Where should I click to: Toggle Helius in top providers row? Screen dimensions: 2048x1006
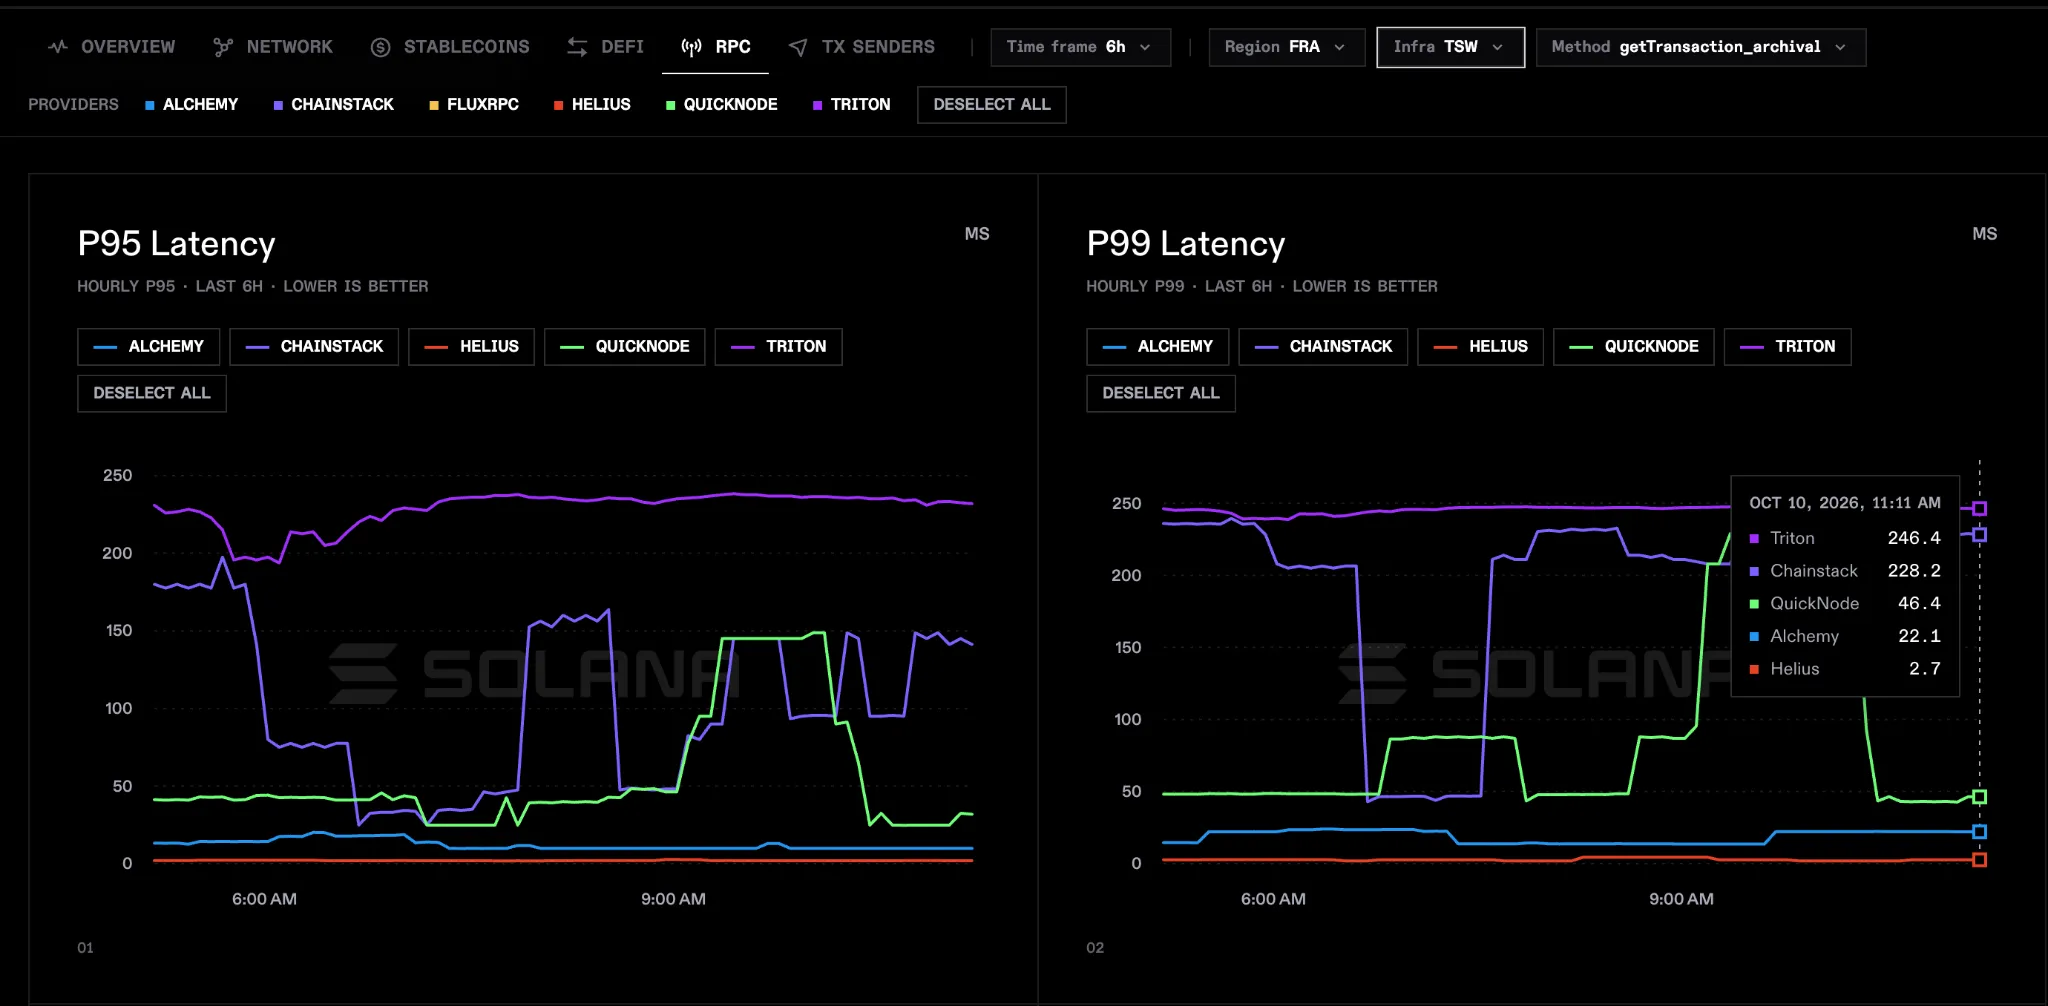[592, 104]
